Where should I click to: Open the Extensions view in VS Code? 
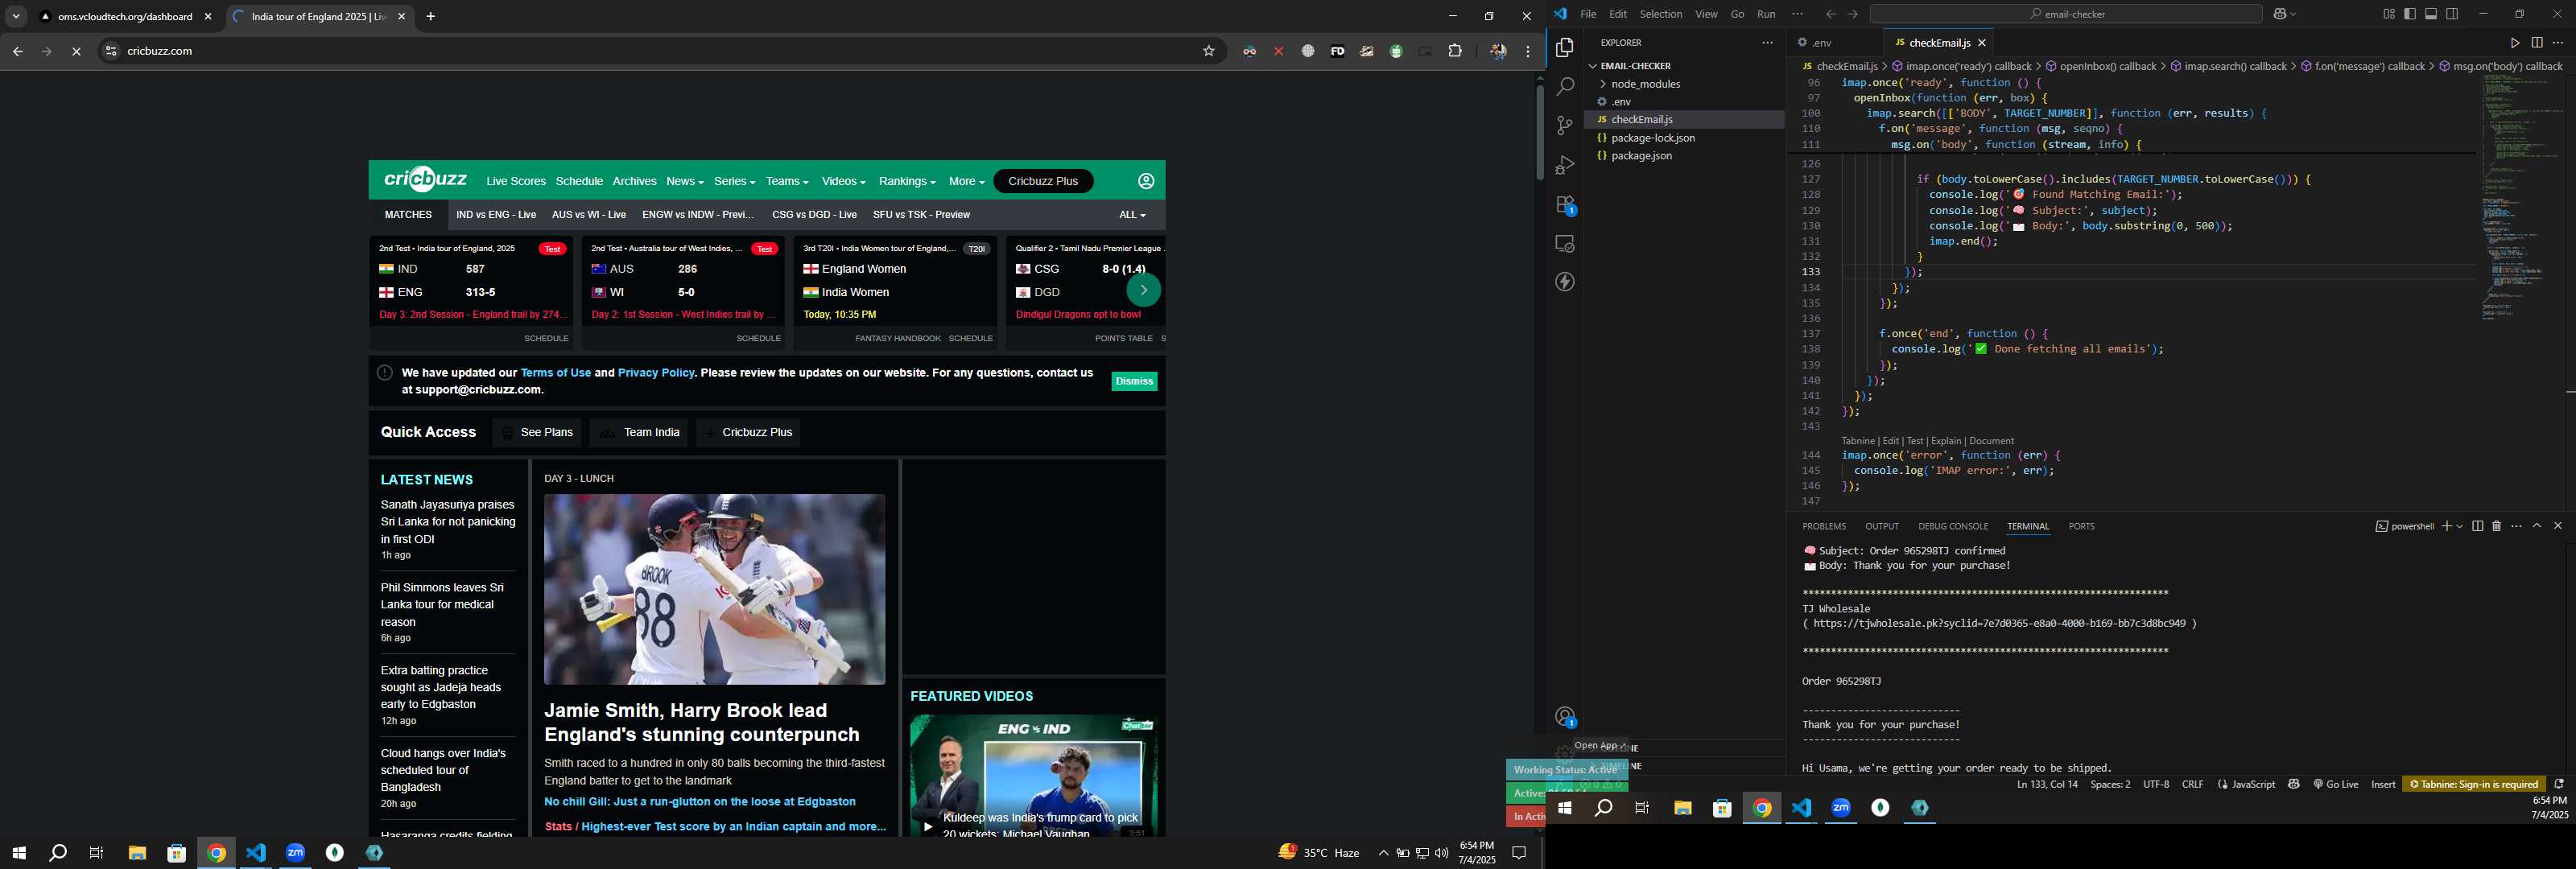1565,205
